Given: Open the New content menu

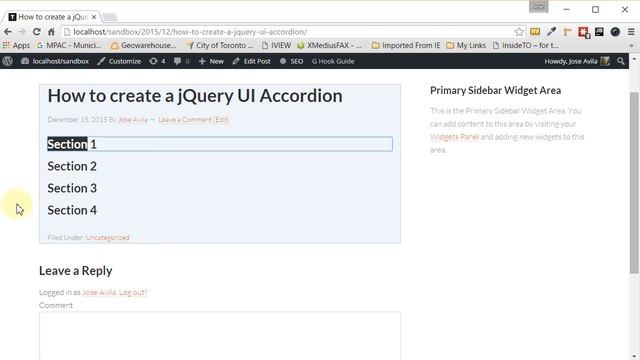Looking at the screenshot, I should [x=211, y=61].
